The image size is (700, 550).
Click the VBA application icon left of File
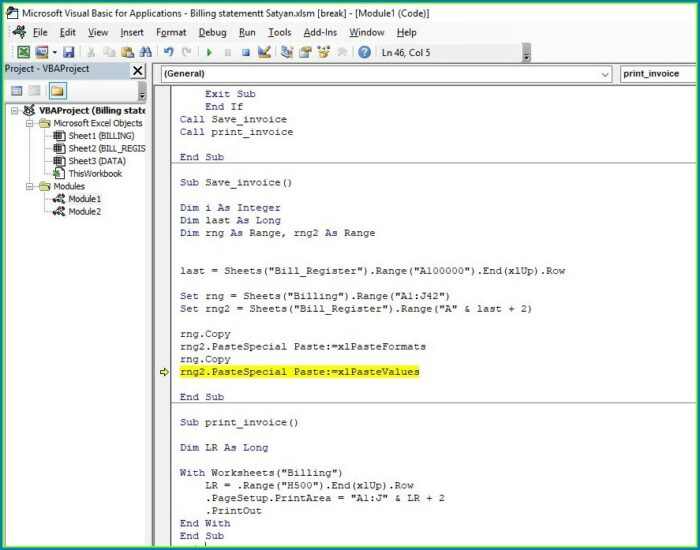click(19, 32)
